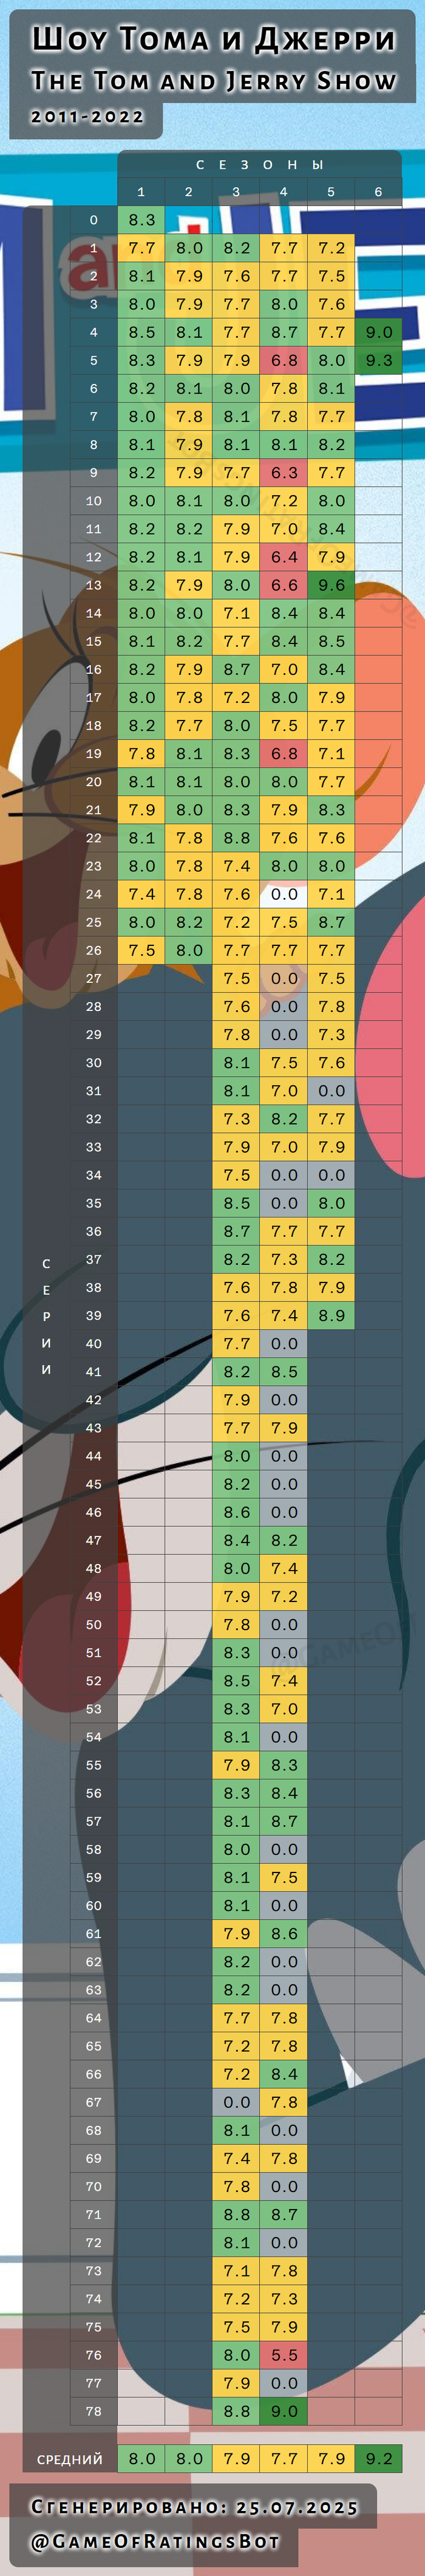Click season 3 rating 8.7 in episode 16 row

[x=237, y=669]
